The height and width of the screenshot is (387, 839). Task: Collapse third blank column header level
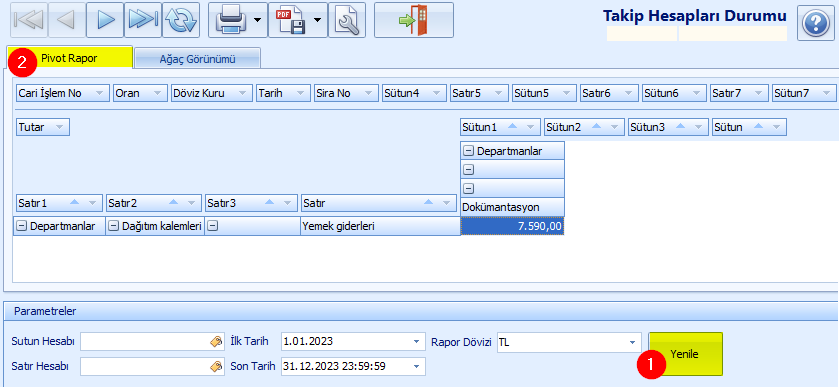point(468,188)
